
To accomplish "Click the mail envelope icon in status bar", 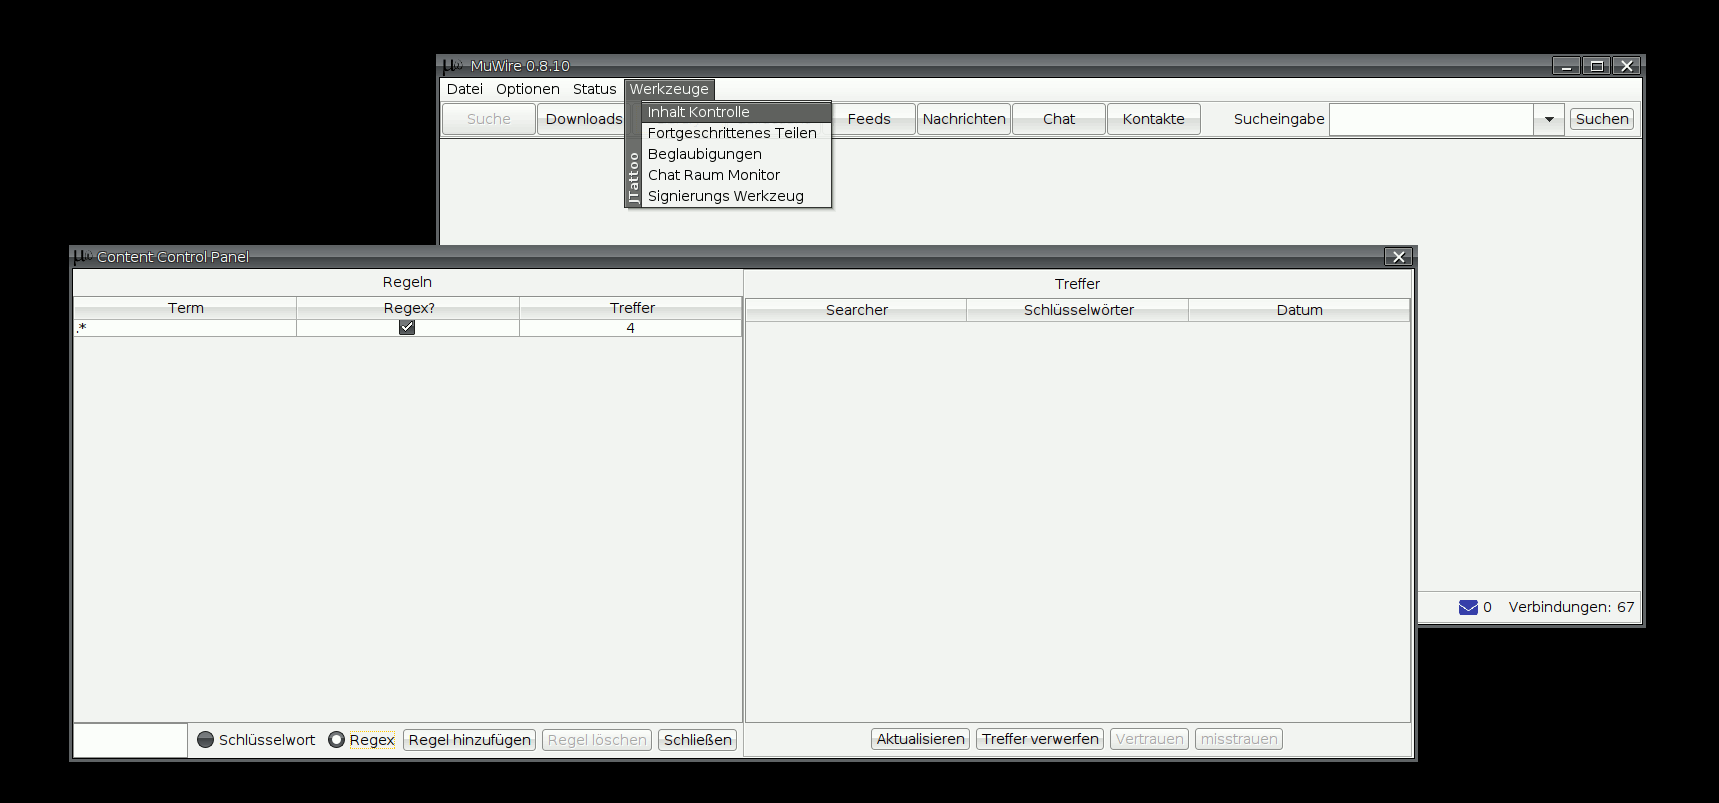I will tap(1468, 607).
